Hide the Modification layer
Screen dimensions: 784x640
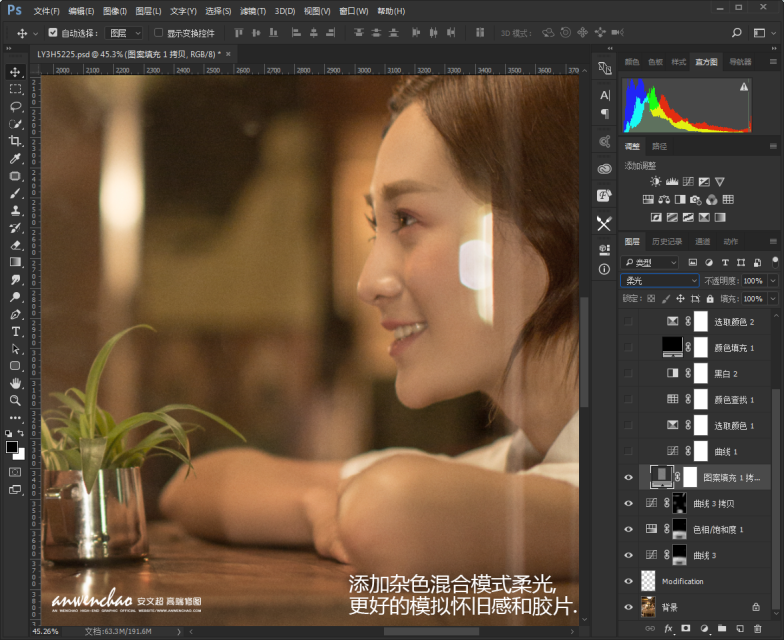pos(628,581)
